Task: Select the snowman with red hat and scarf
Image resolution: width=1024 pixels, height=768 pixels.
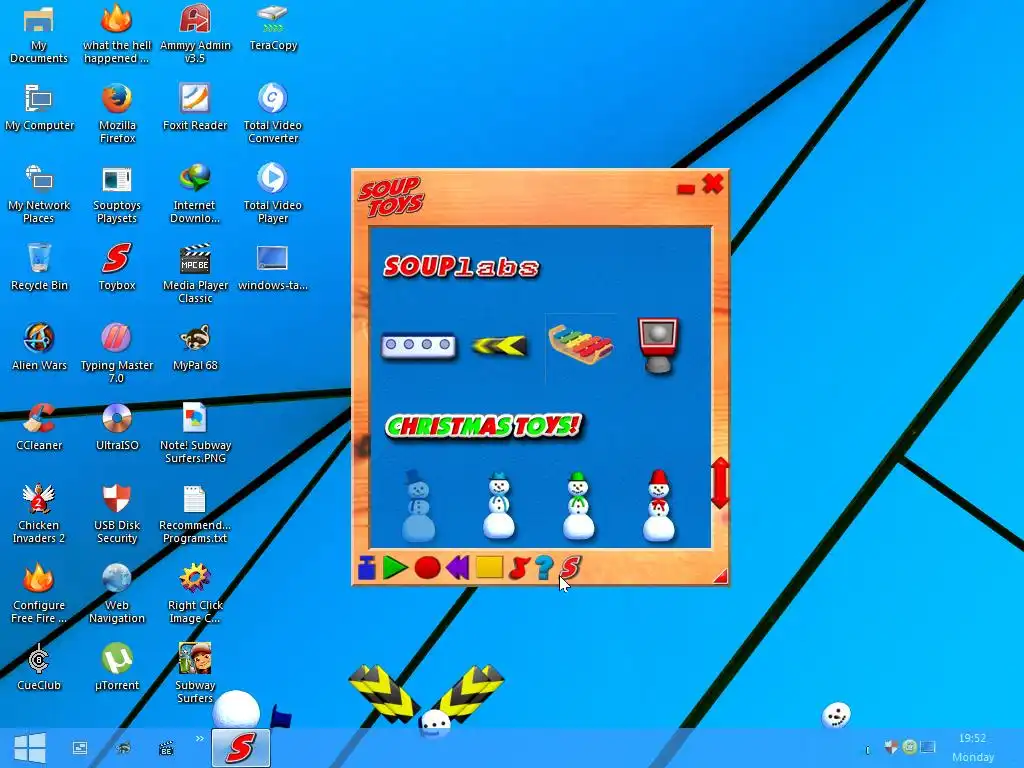Action: click(659, 505)
